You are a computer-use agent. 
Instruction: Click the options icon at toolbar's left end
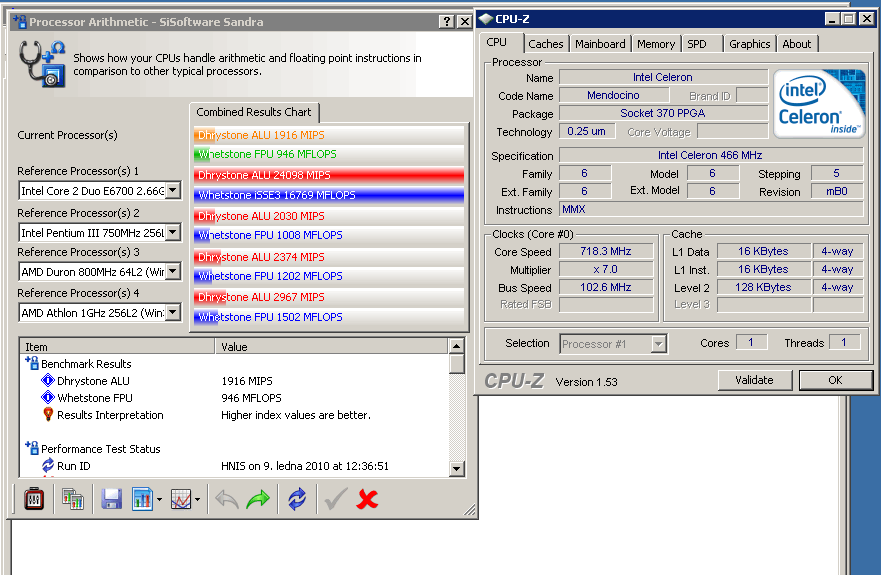pos(34,498)
